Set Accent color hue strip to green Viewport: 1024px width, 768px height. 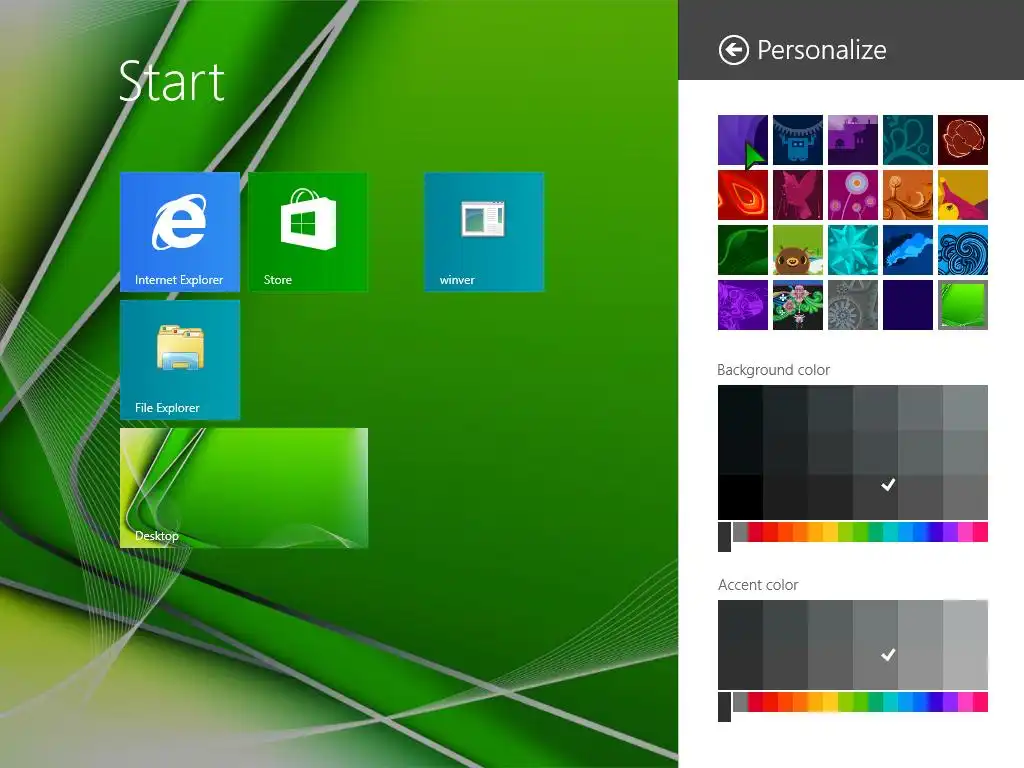pos(860,702)
